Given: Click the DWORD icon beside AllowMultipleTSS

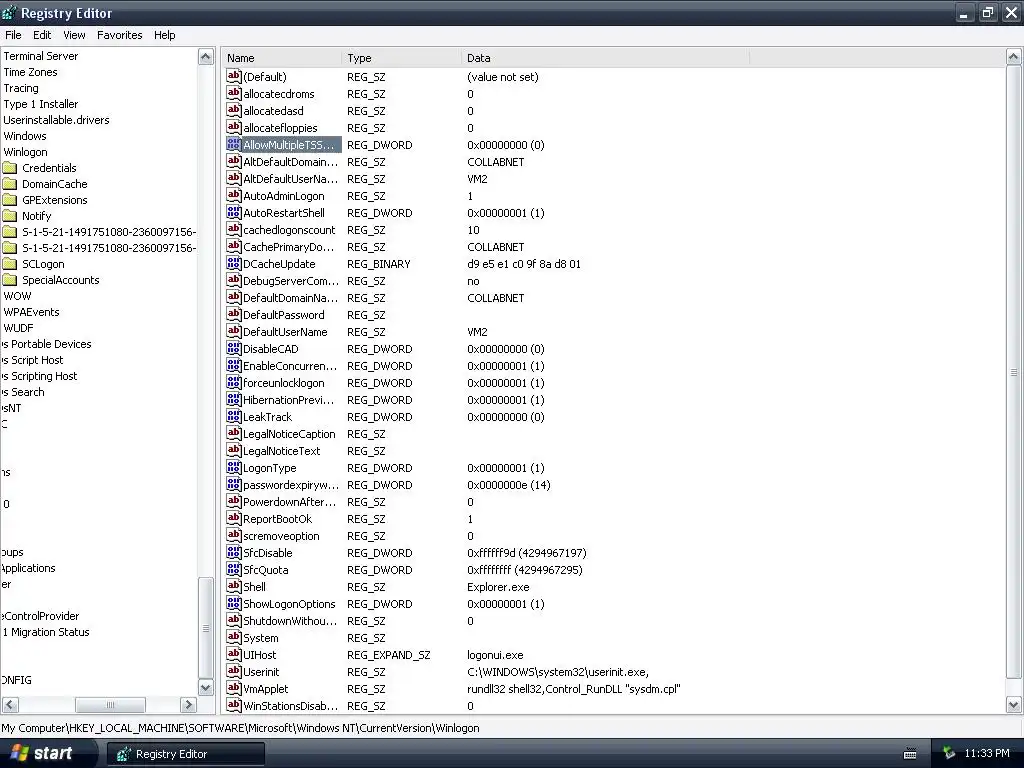Looking at the screenshot, I should 234,144.
